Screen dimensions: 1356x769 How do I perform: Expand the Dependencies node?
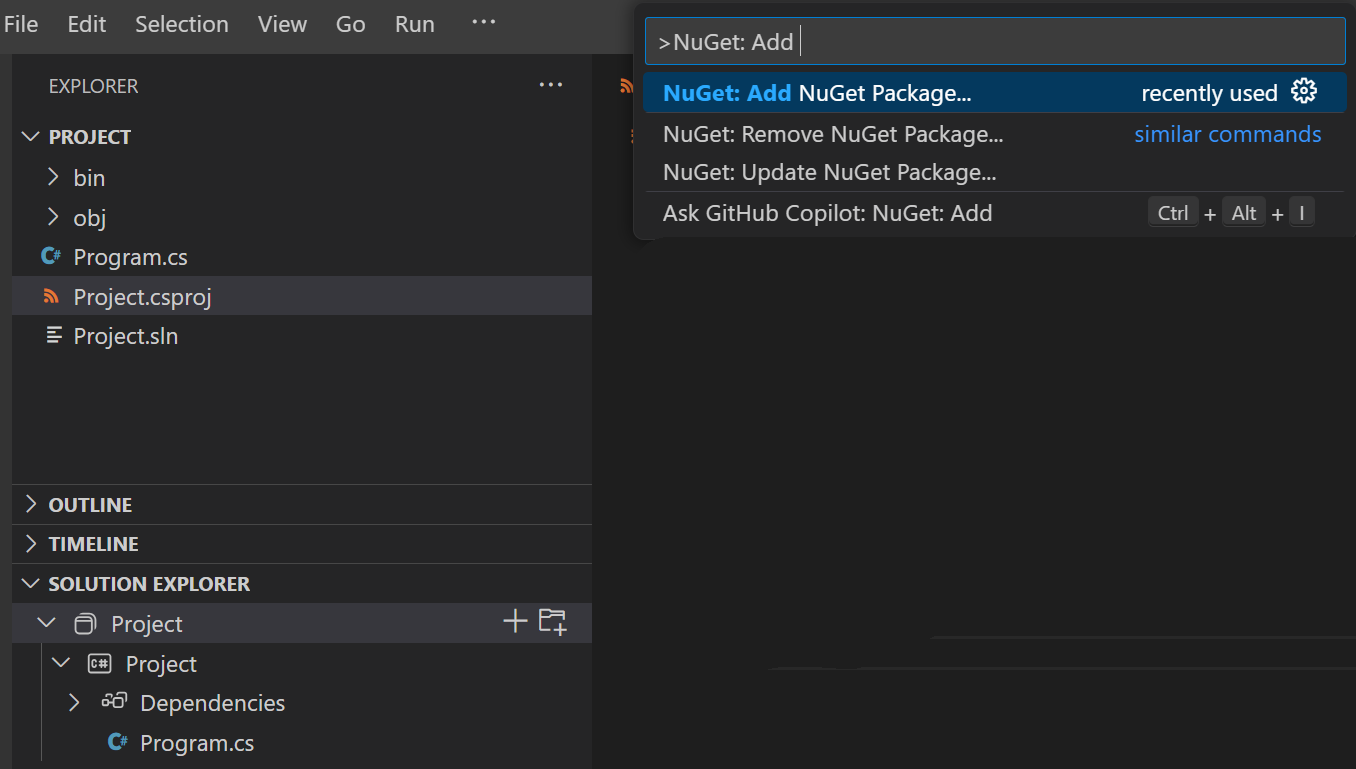tap(73, 702)
